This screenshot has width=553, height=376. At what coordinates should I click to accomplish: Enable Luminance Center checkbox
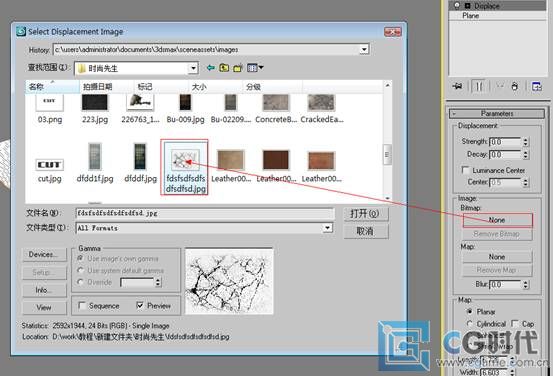(465, 170)
